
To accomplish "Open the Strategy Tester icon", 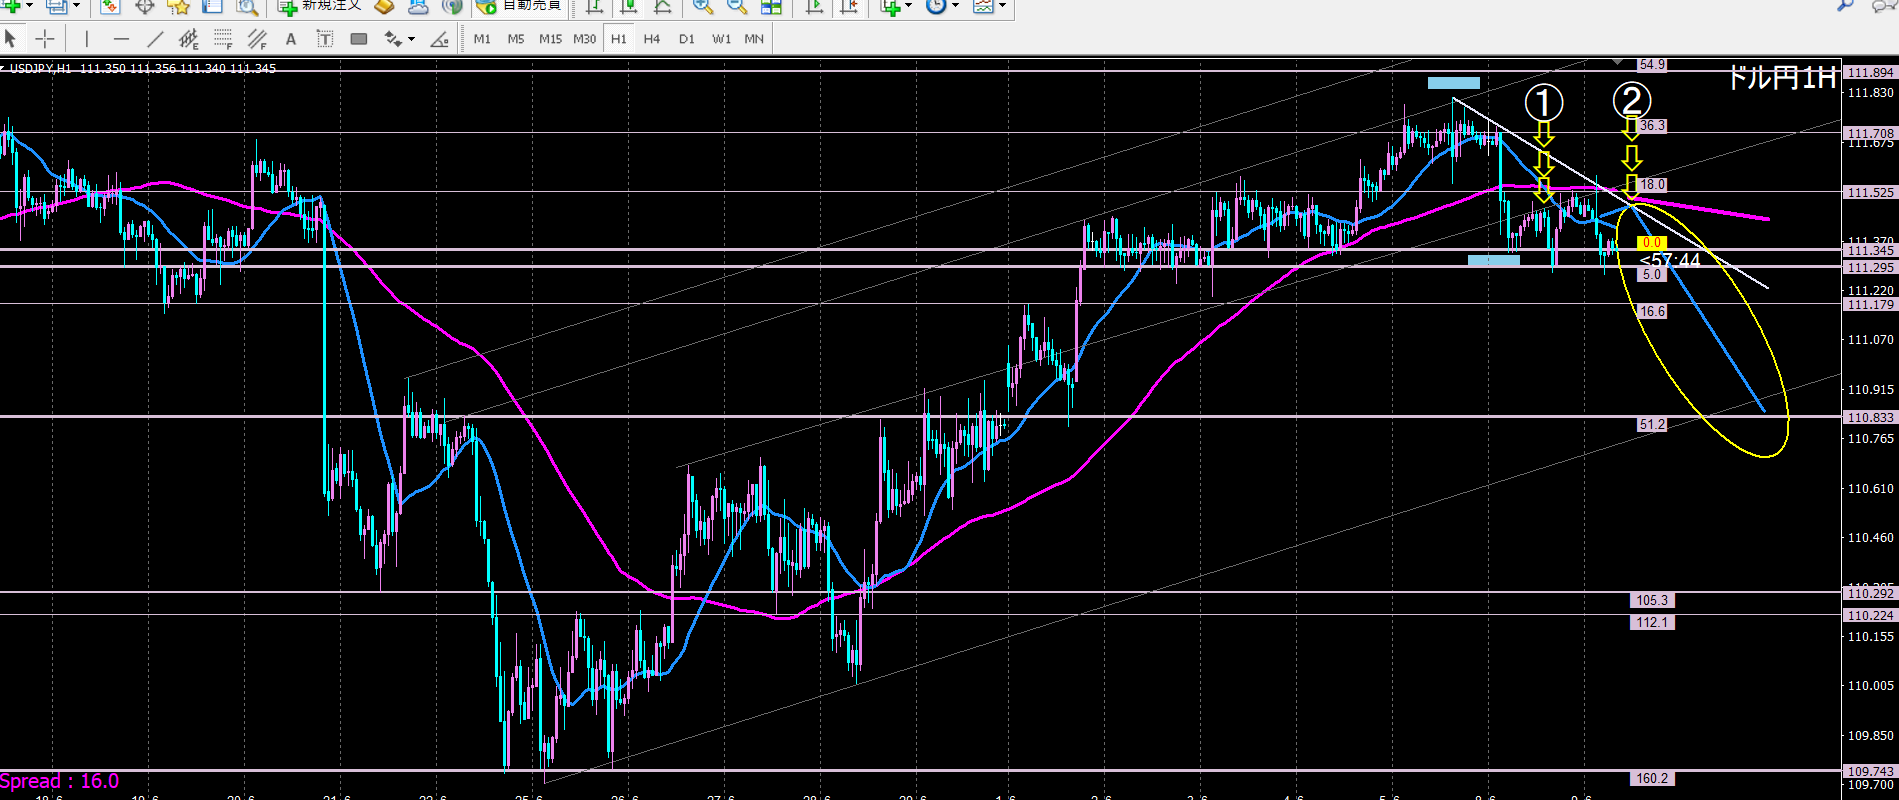I will pos(246,6).
